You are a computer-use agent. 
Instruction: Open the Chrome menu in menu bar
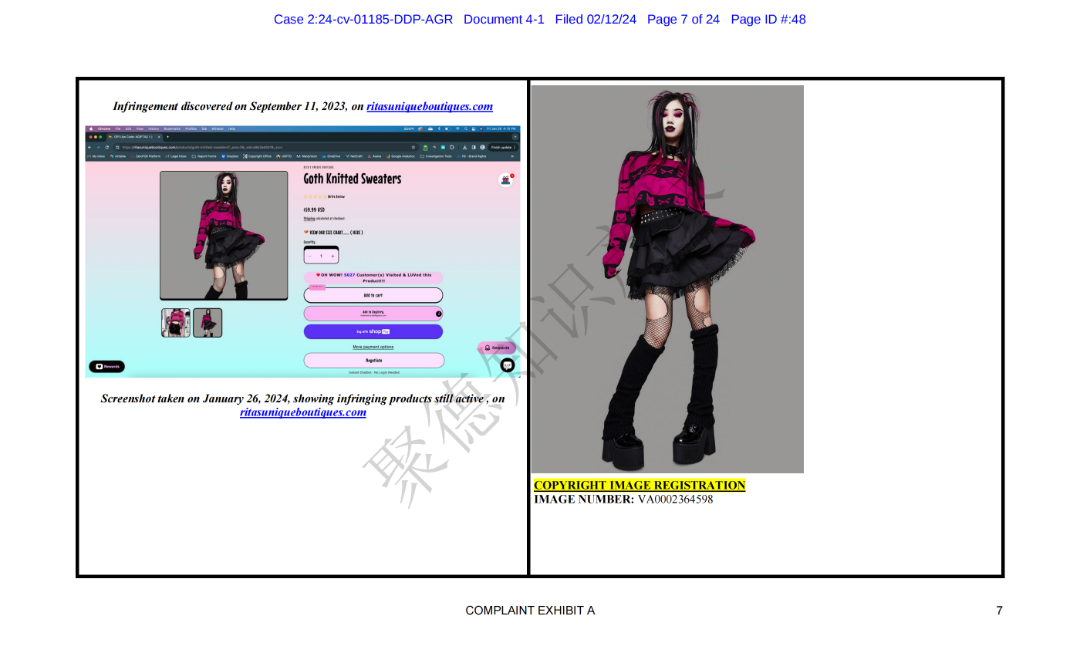pos(104,129)
